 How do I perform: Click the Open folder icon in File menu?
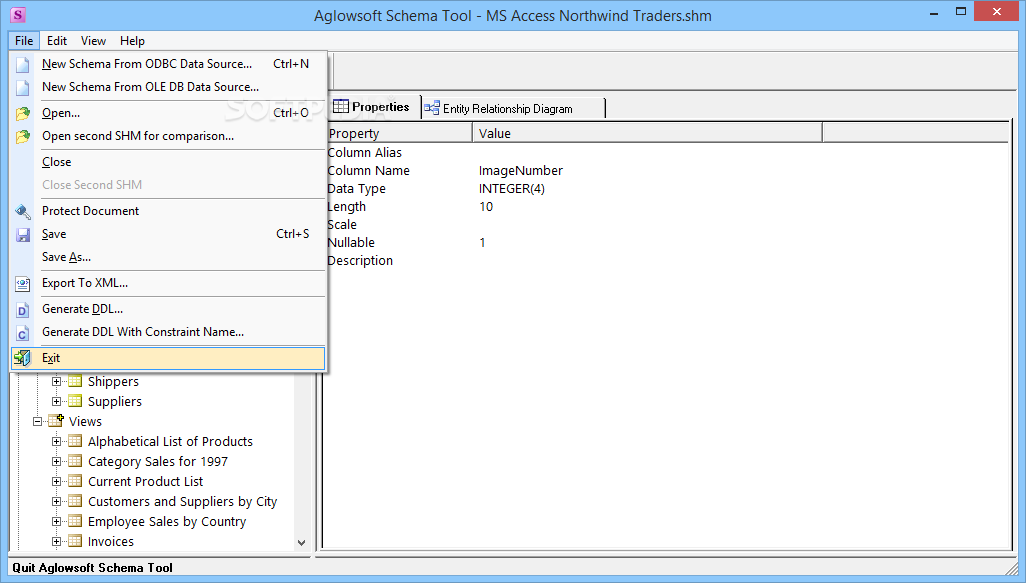coord(23,113)
